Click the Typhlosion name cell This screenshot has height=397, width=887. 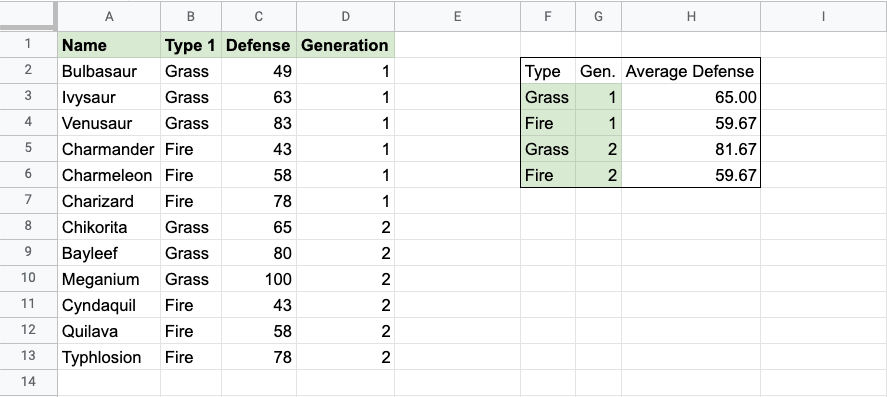(109, 357)
